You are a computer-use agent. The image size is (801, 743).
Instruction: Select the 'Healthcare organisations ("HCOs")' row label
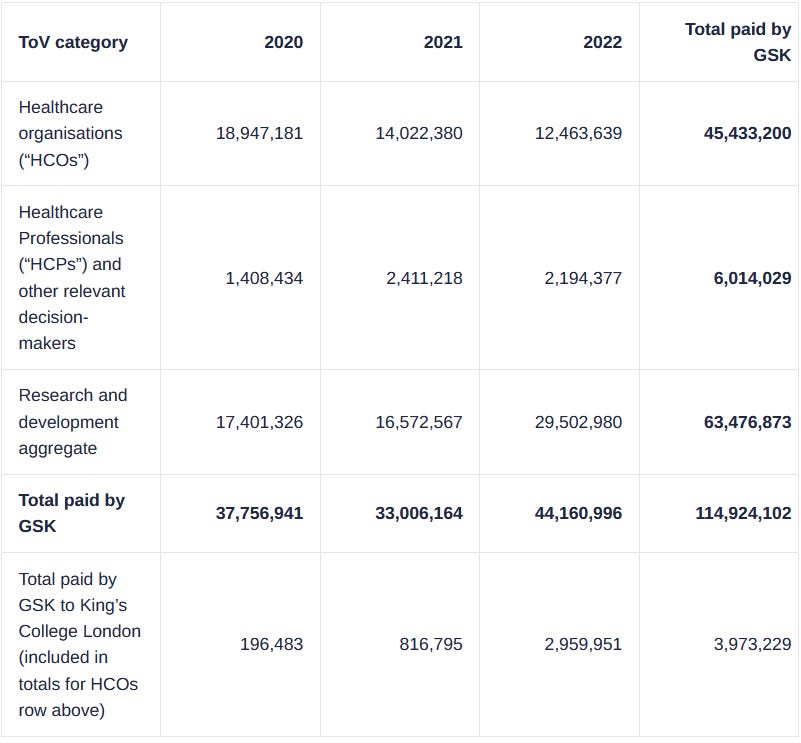point(70,133)
